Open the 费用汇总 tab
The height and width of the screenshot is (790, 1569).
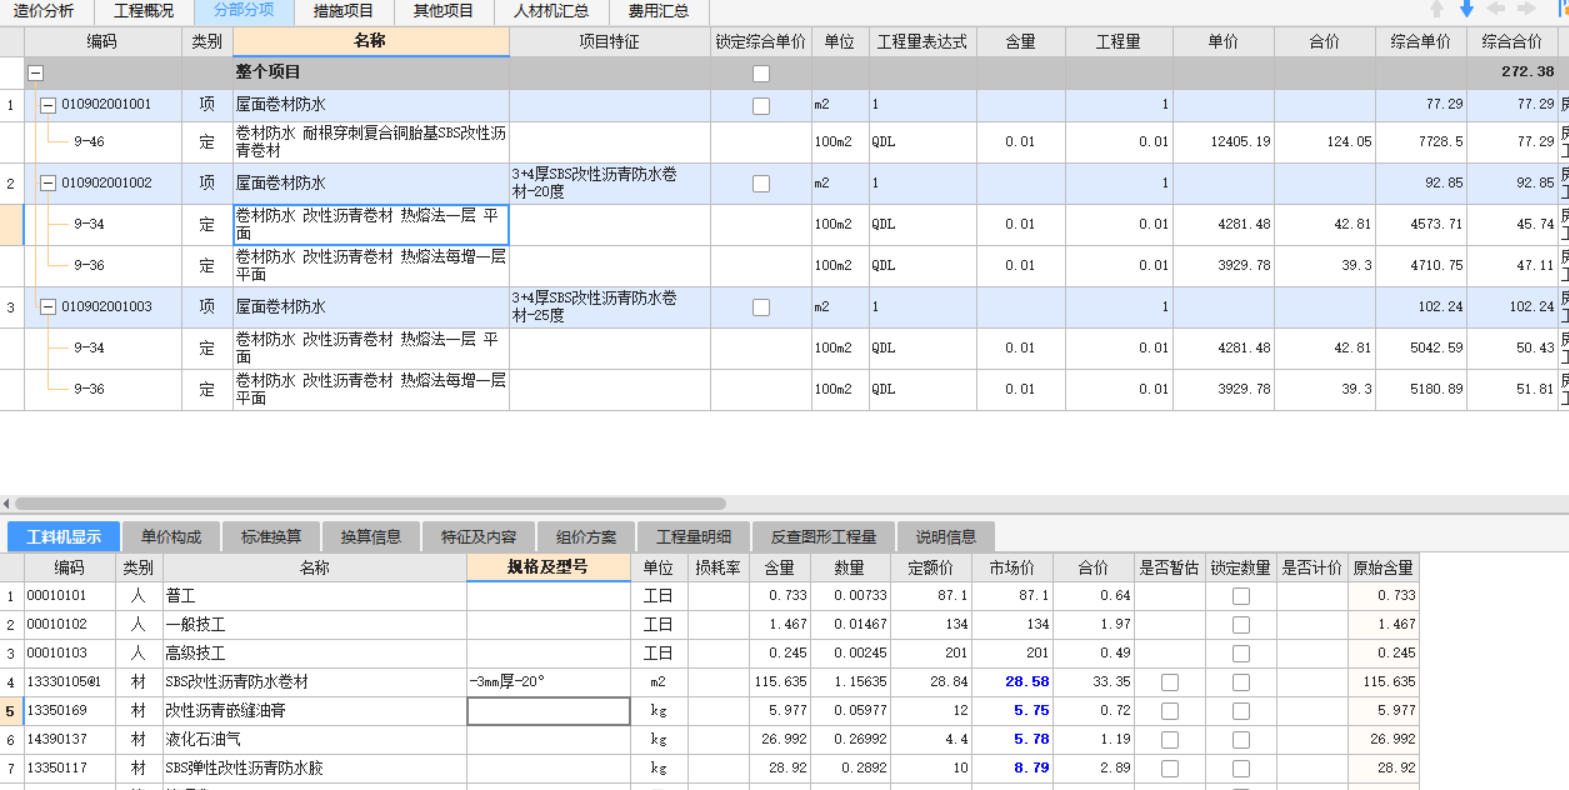pos(658,11)
